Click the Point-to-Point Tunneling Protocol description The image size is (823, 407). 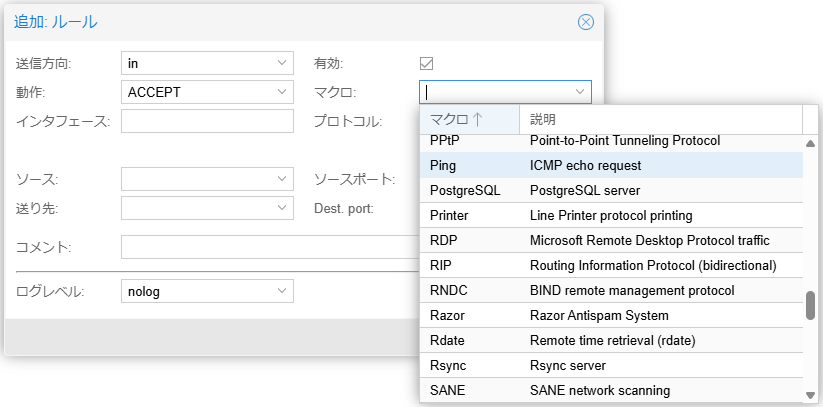click(625, 141)
